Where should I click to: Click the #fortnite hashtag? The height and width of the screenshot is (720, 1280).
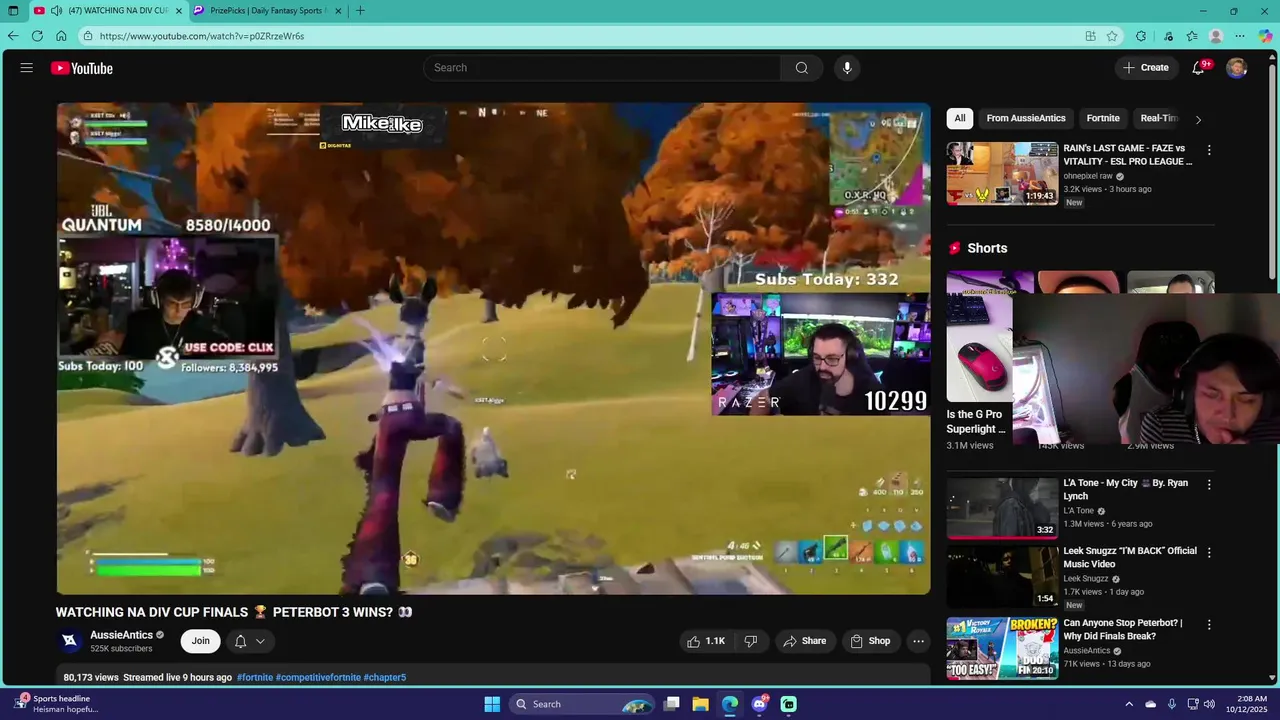[x=254, y=677]
